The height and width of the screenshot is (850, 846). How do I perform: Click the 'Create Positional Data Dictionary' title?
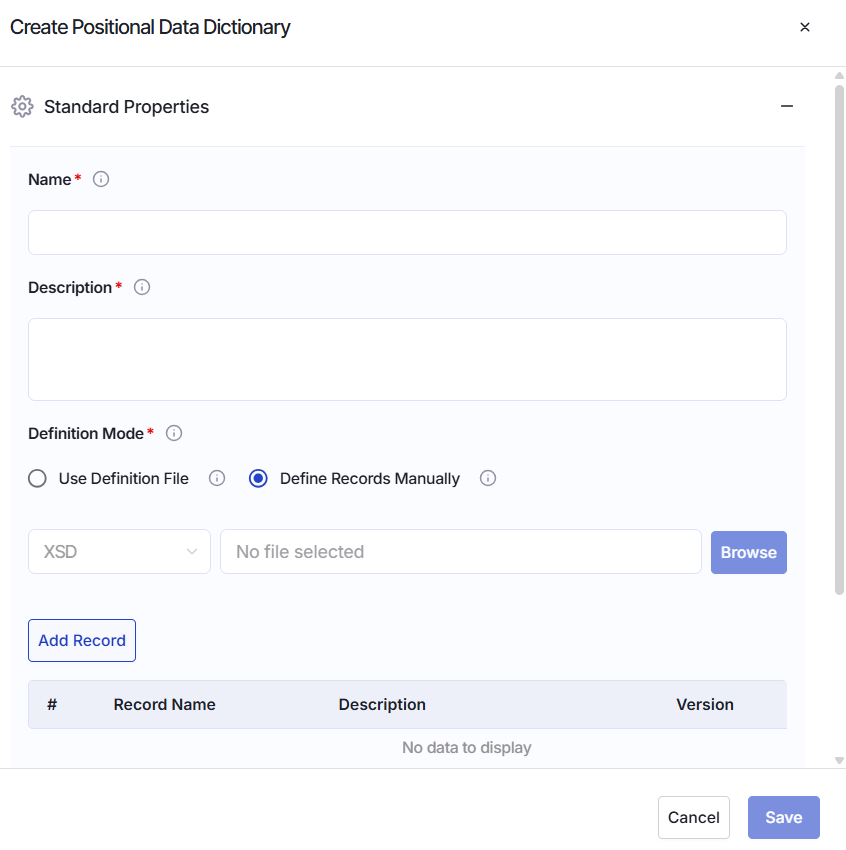coord(150,27)
